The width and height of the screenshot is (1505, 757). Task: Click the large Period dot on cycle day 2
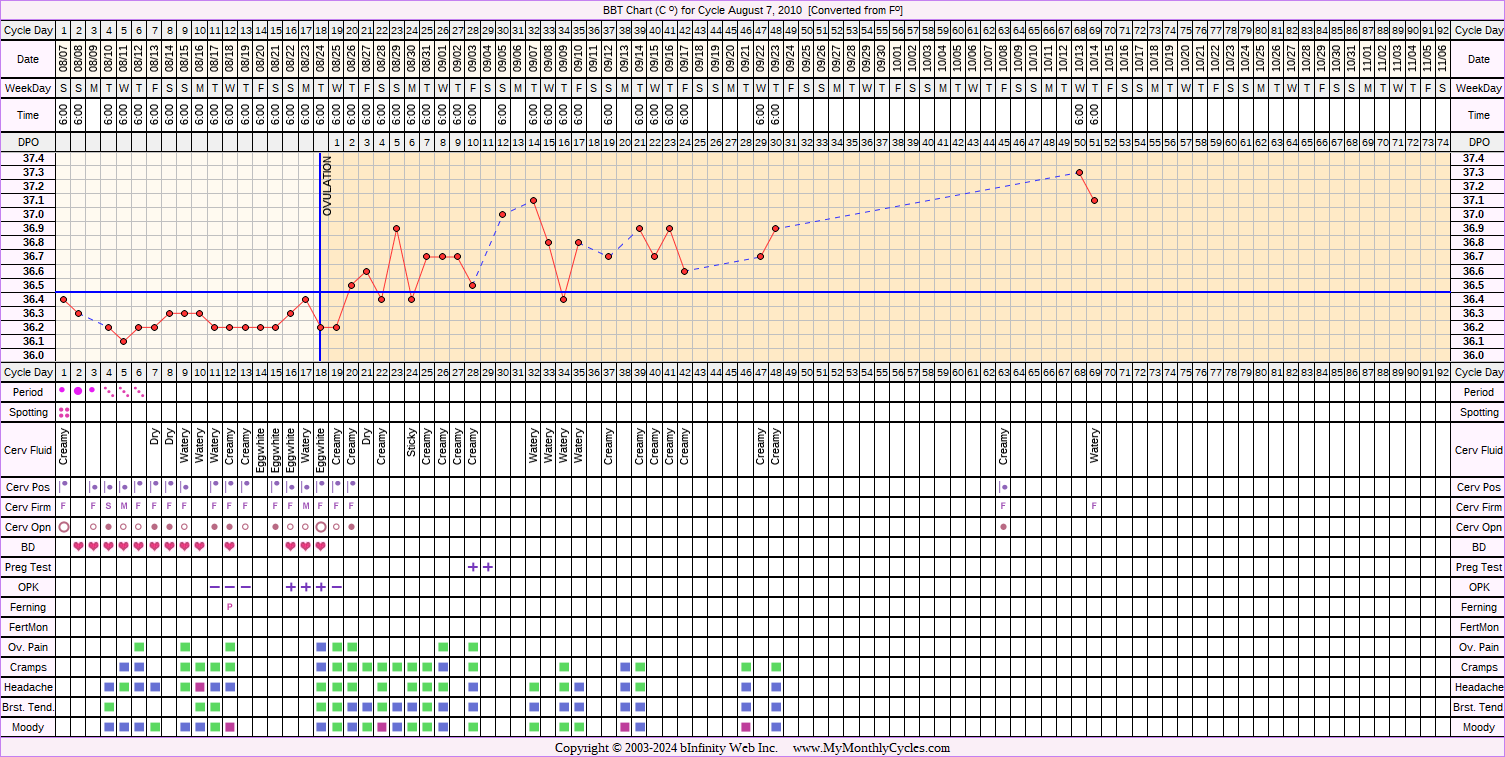[x=78, y=391]
